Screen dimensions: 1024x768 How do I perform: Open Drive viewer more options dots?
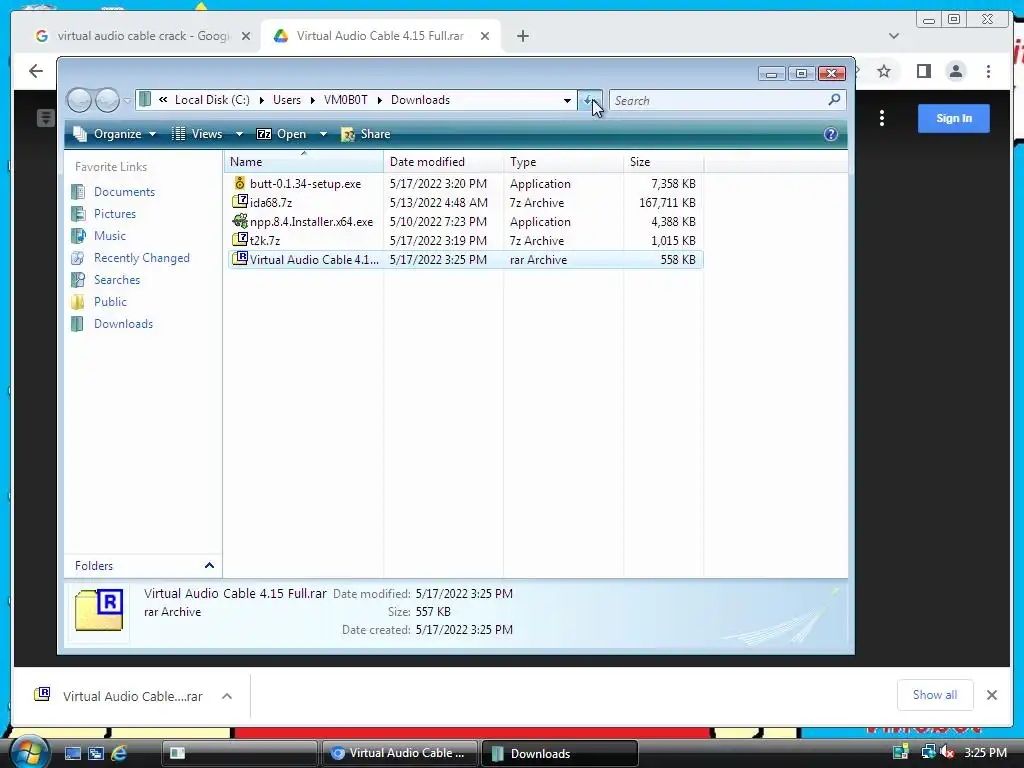[882, 118]
